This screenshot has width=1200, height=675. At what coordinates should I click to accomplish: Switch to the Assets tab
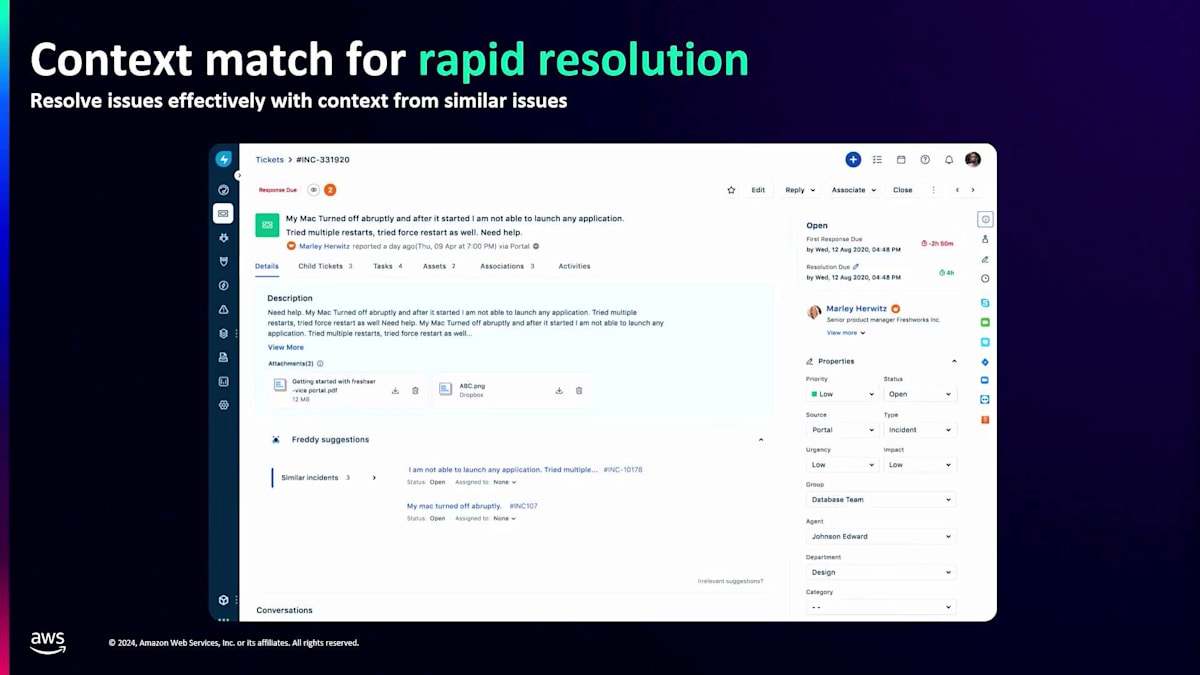point(439,266)
